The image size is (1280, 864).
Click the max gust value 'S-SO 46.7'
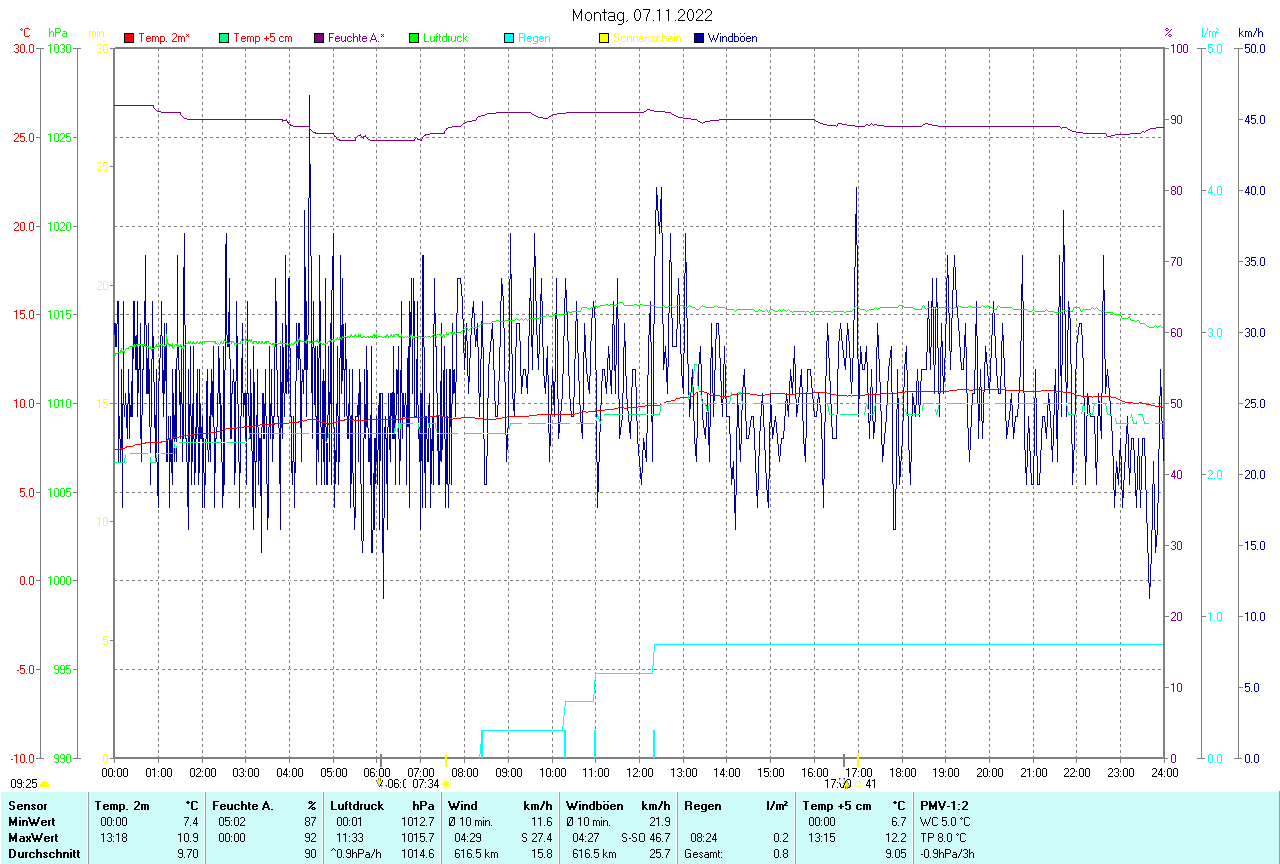coord(645,837)
